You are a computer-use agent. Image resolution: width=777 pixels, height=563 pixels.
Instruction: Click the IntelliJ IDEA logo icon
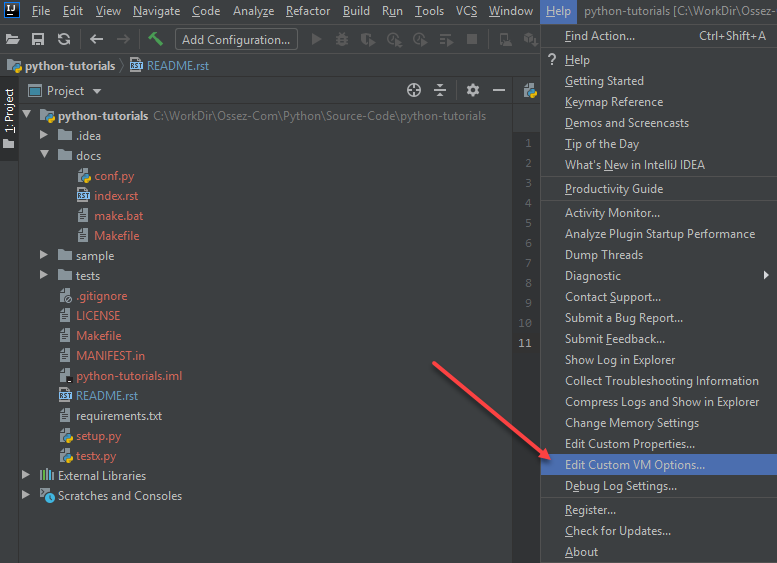tap(11, 9)
